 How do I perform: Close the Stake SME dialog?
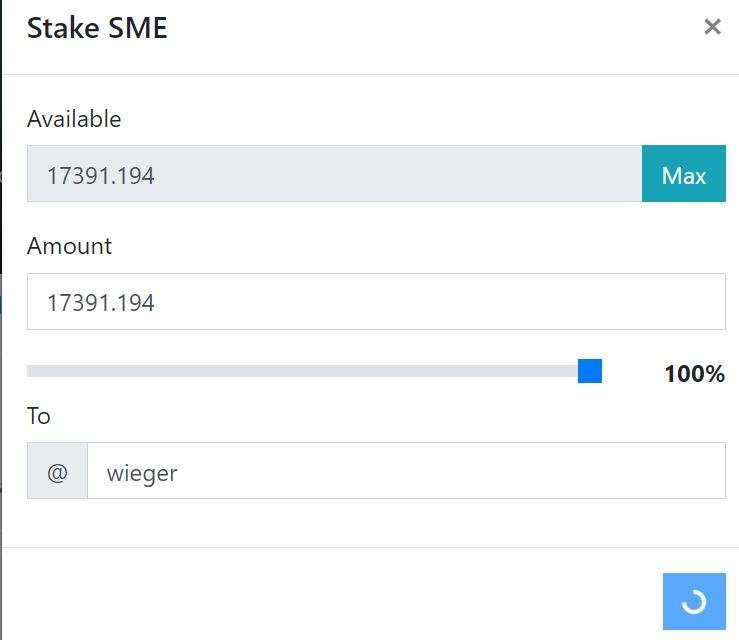click(712, 27)
